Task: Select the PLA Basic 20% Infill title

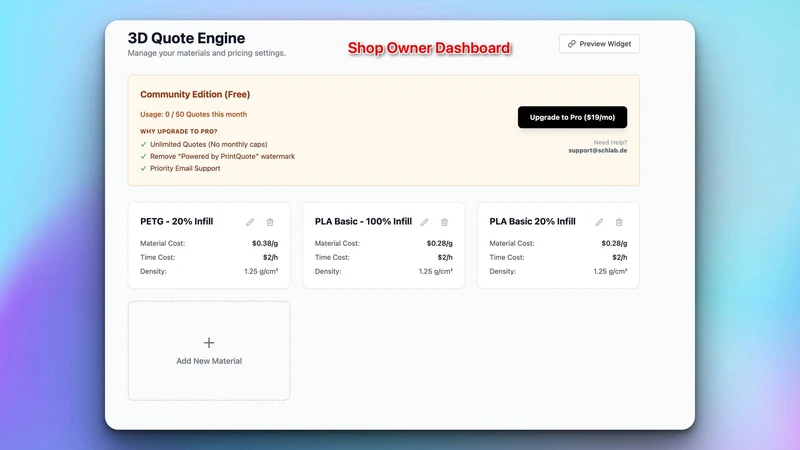Action: (532, 221)
